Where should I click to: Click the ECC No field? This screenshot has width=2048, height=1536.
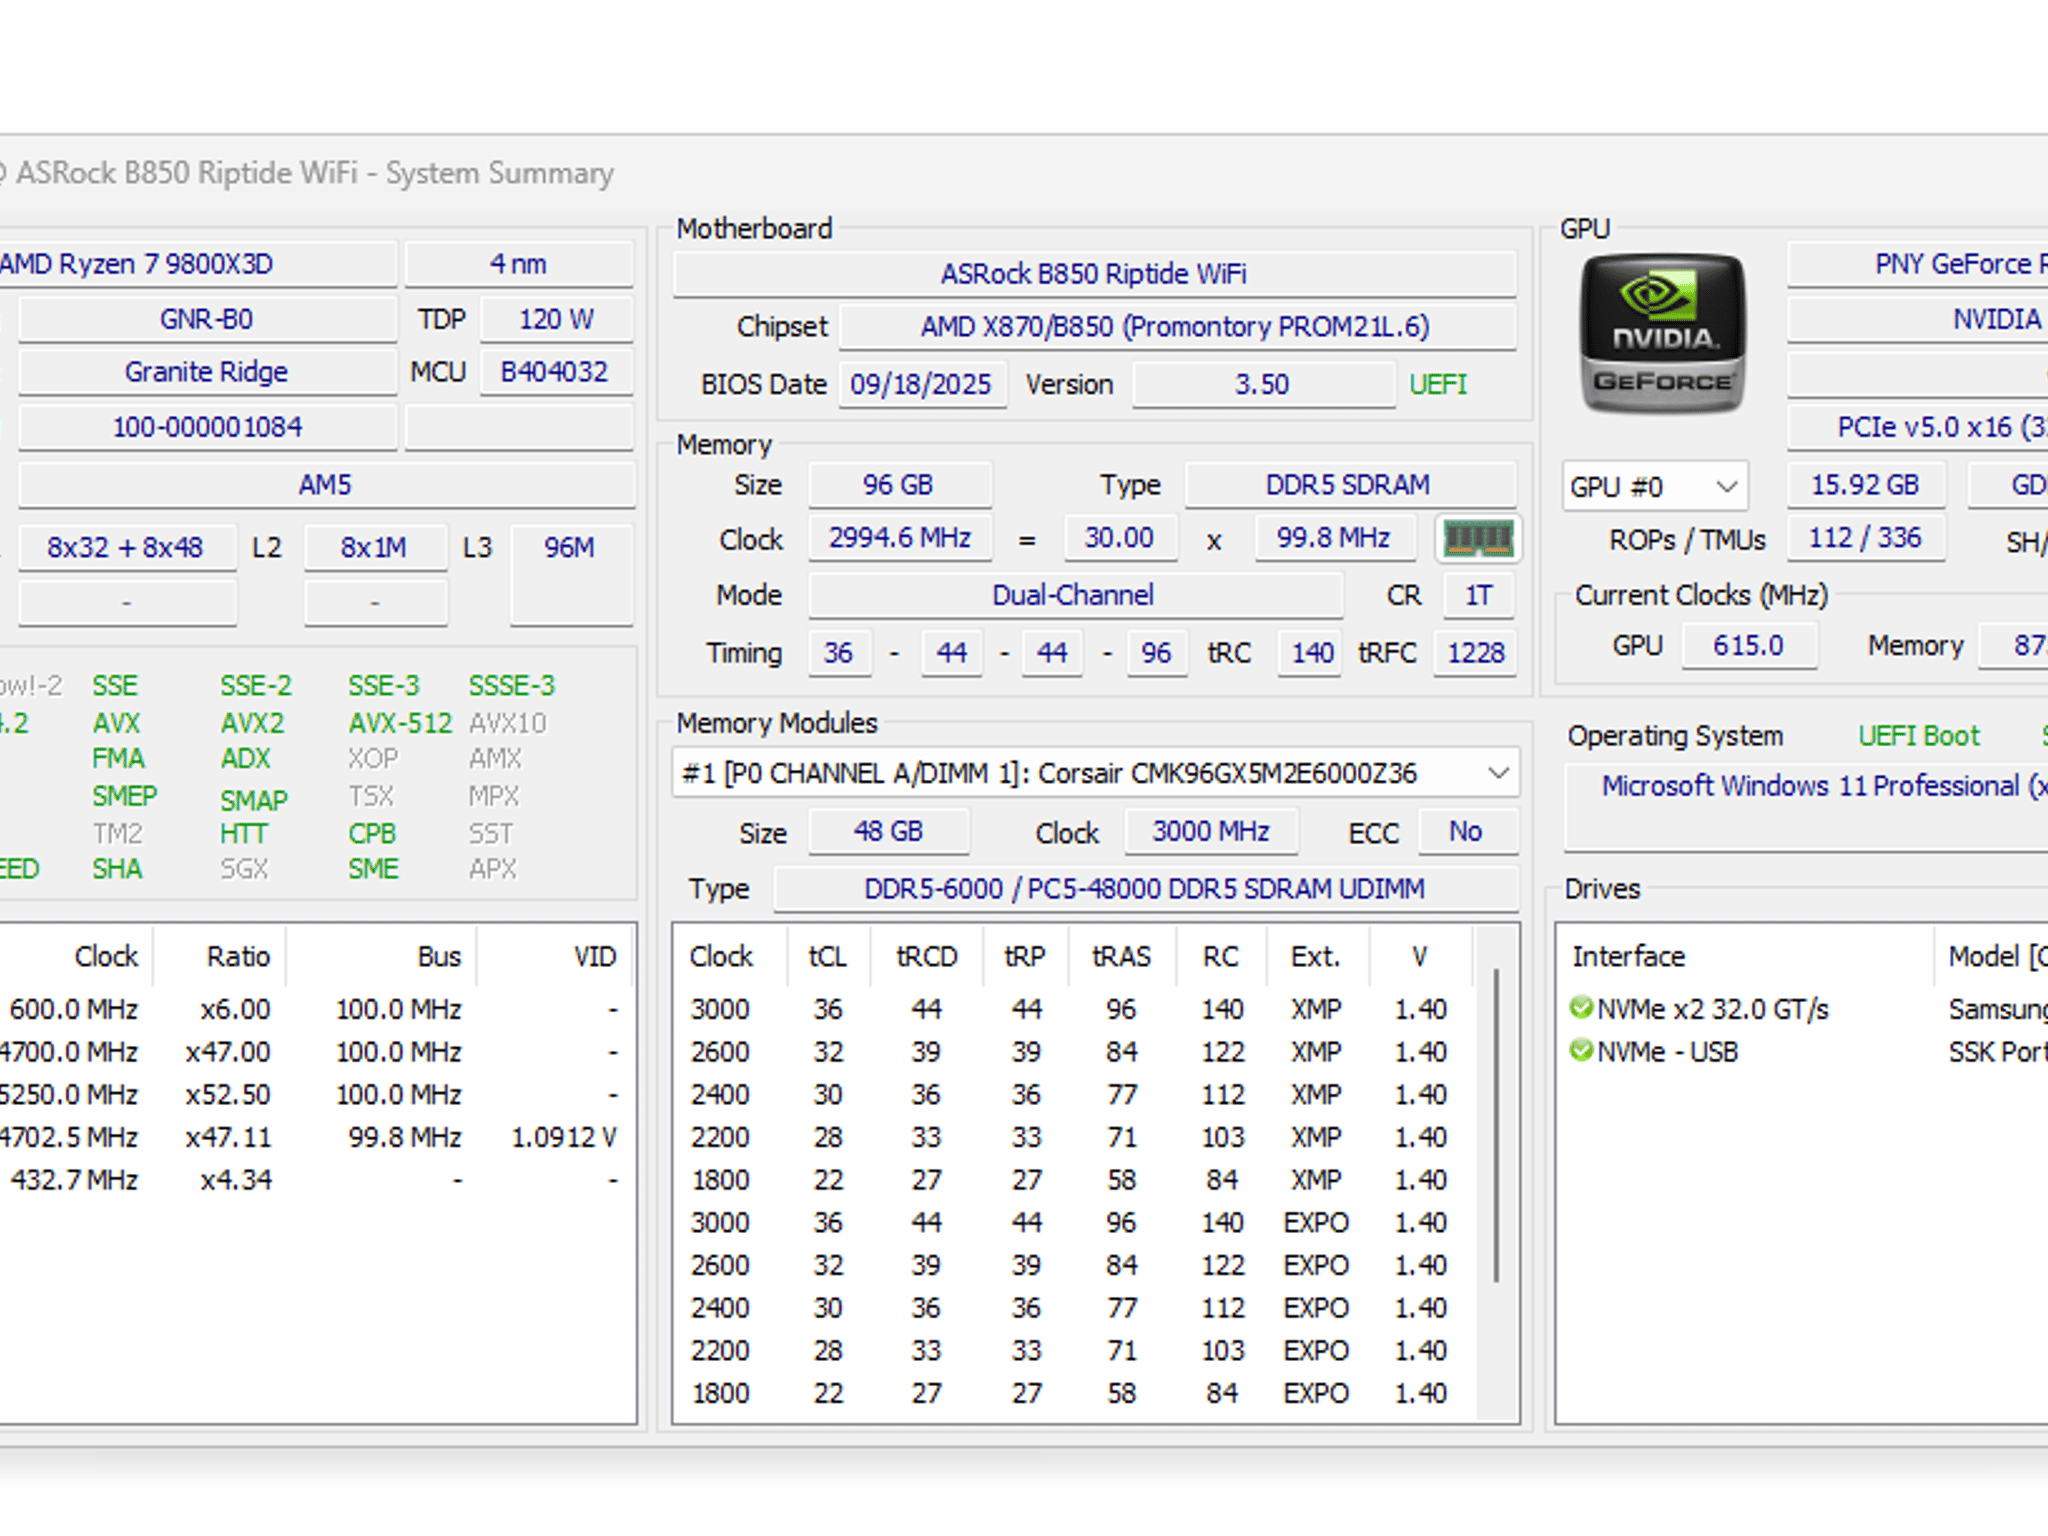pyautogui.click(x=1466, y=832)
